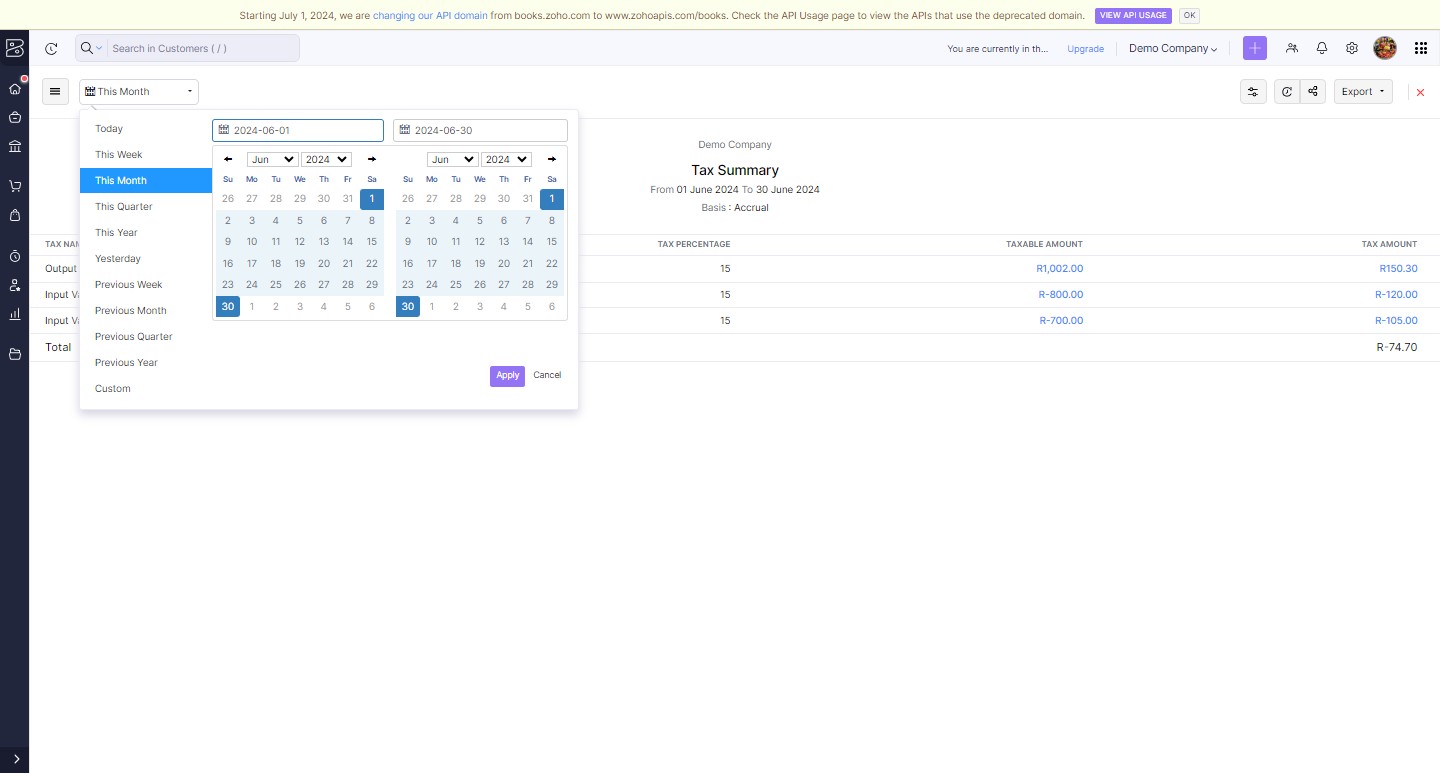Open the Home dashboard from the sidebar
The width and height of the screenshot is (1440, 773).
tap(15, 88)
